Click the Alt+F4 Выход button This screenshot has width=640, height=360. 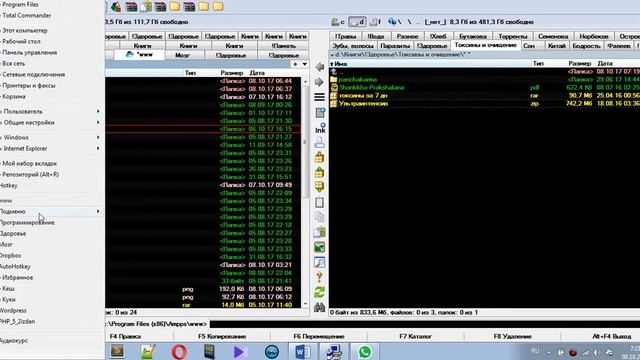click(611, 336)
